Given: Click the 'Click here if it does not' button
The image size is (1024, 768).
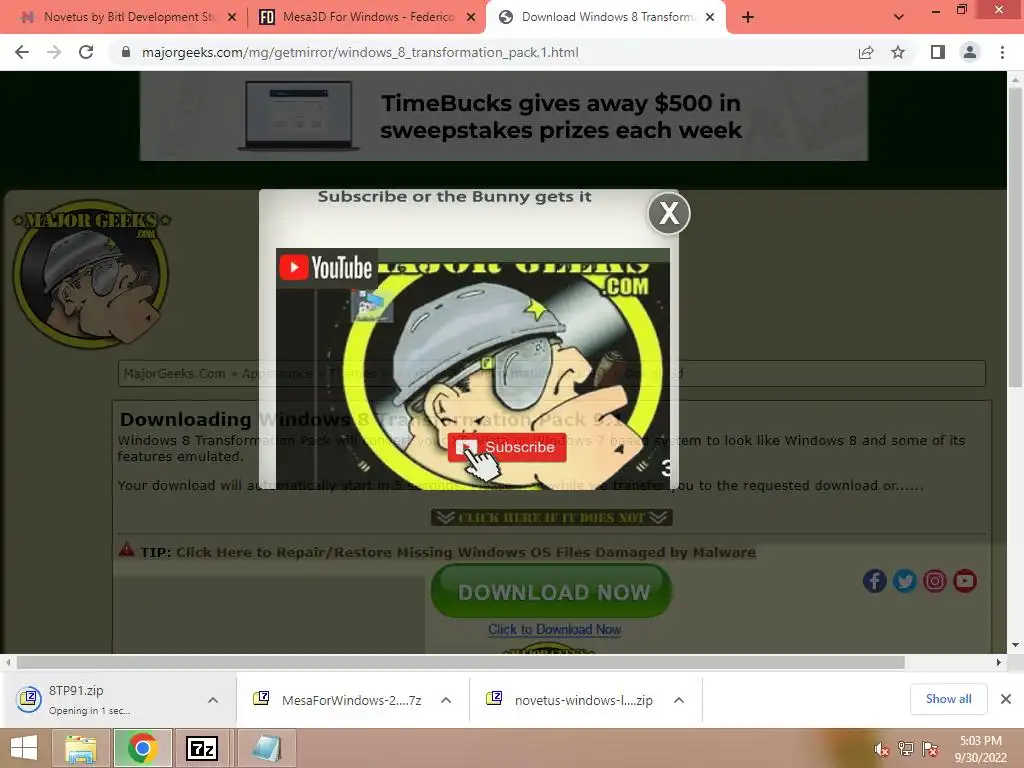Looking at the screenshot, I should pos(552,517).
